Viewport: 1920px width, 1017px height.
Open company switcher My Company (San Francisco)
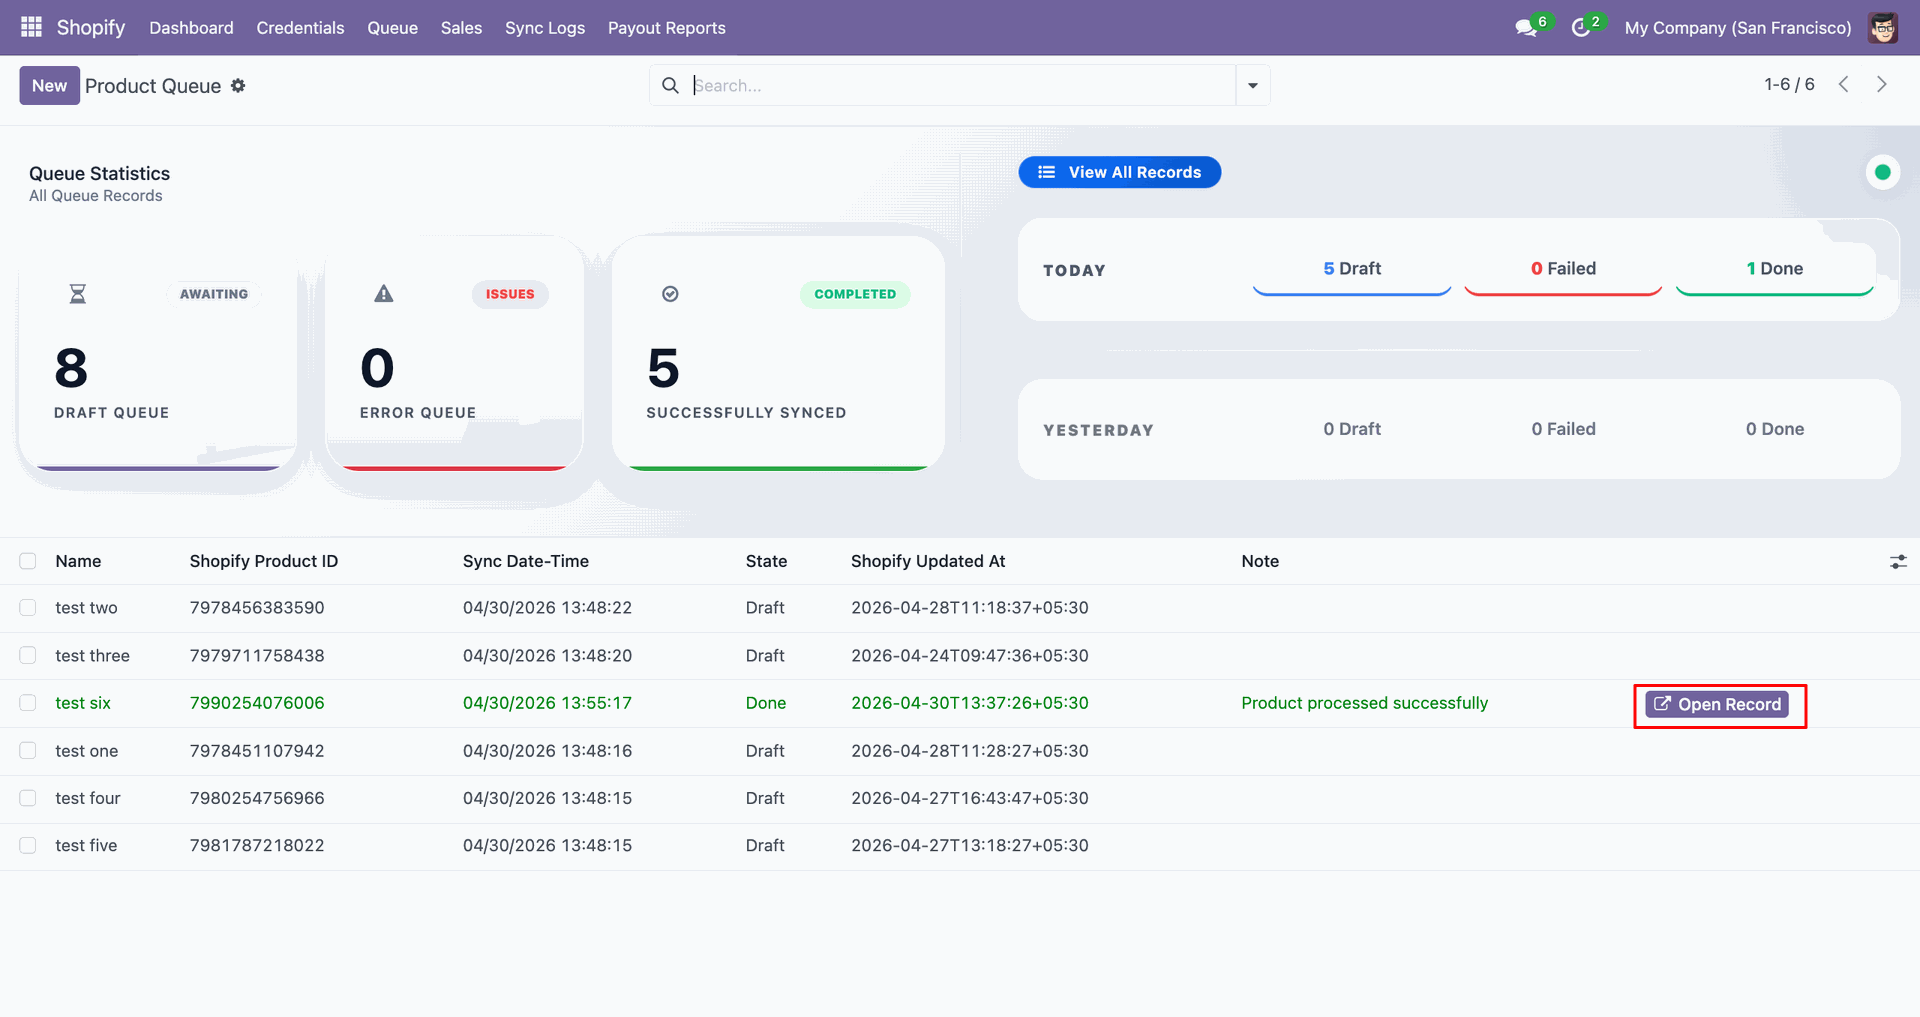pyautogui.click(x=1738, y=28)
